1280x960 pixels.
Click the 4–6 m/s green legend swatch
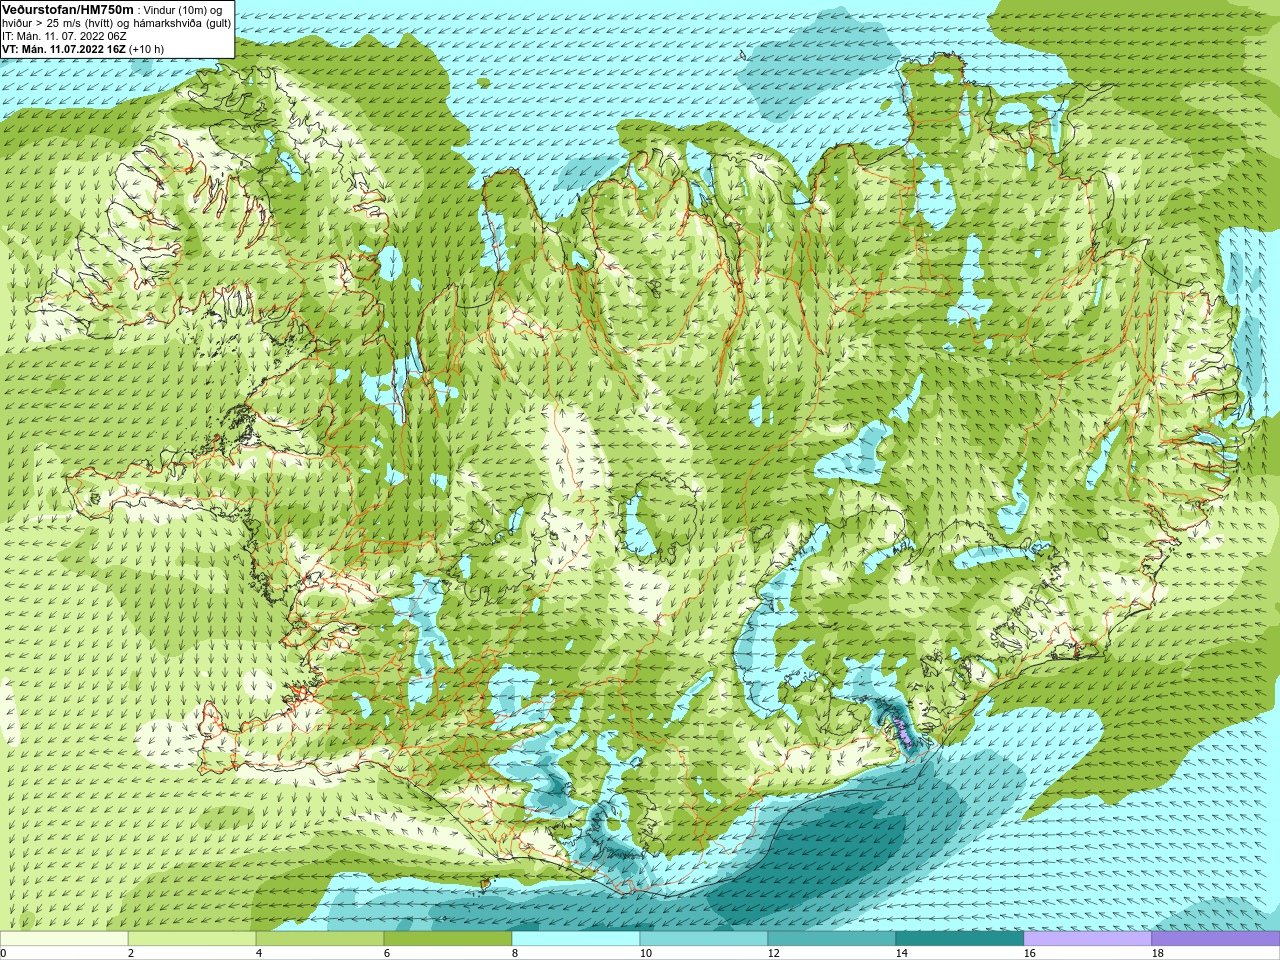320,939
